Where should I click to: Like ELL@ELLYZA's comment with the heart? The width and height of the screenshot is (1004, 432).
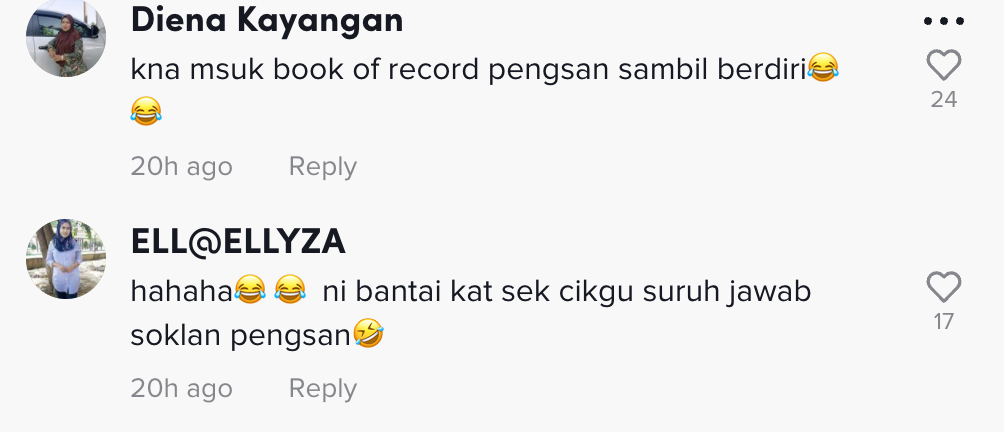[x=944, y=287]
